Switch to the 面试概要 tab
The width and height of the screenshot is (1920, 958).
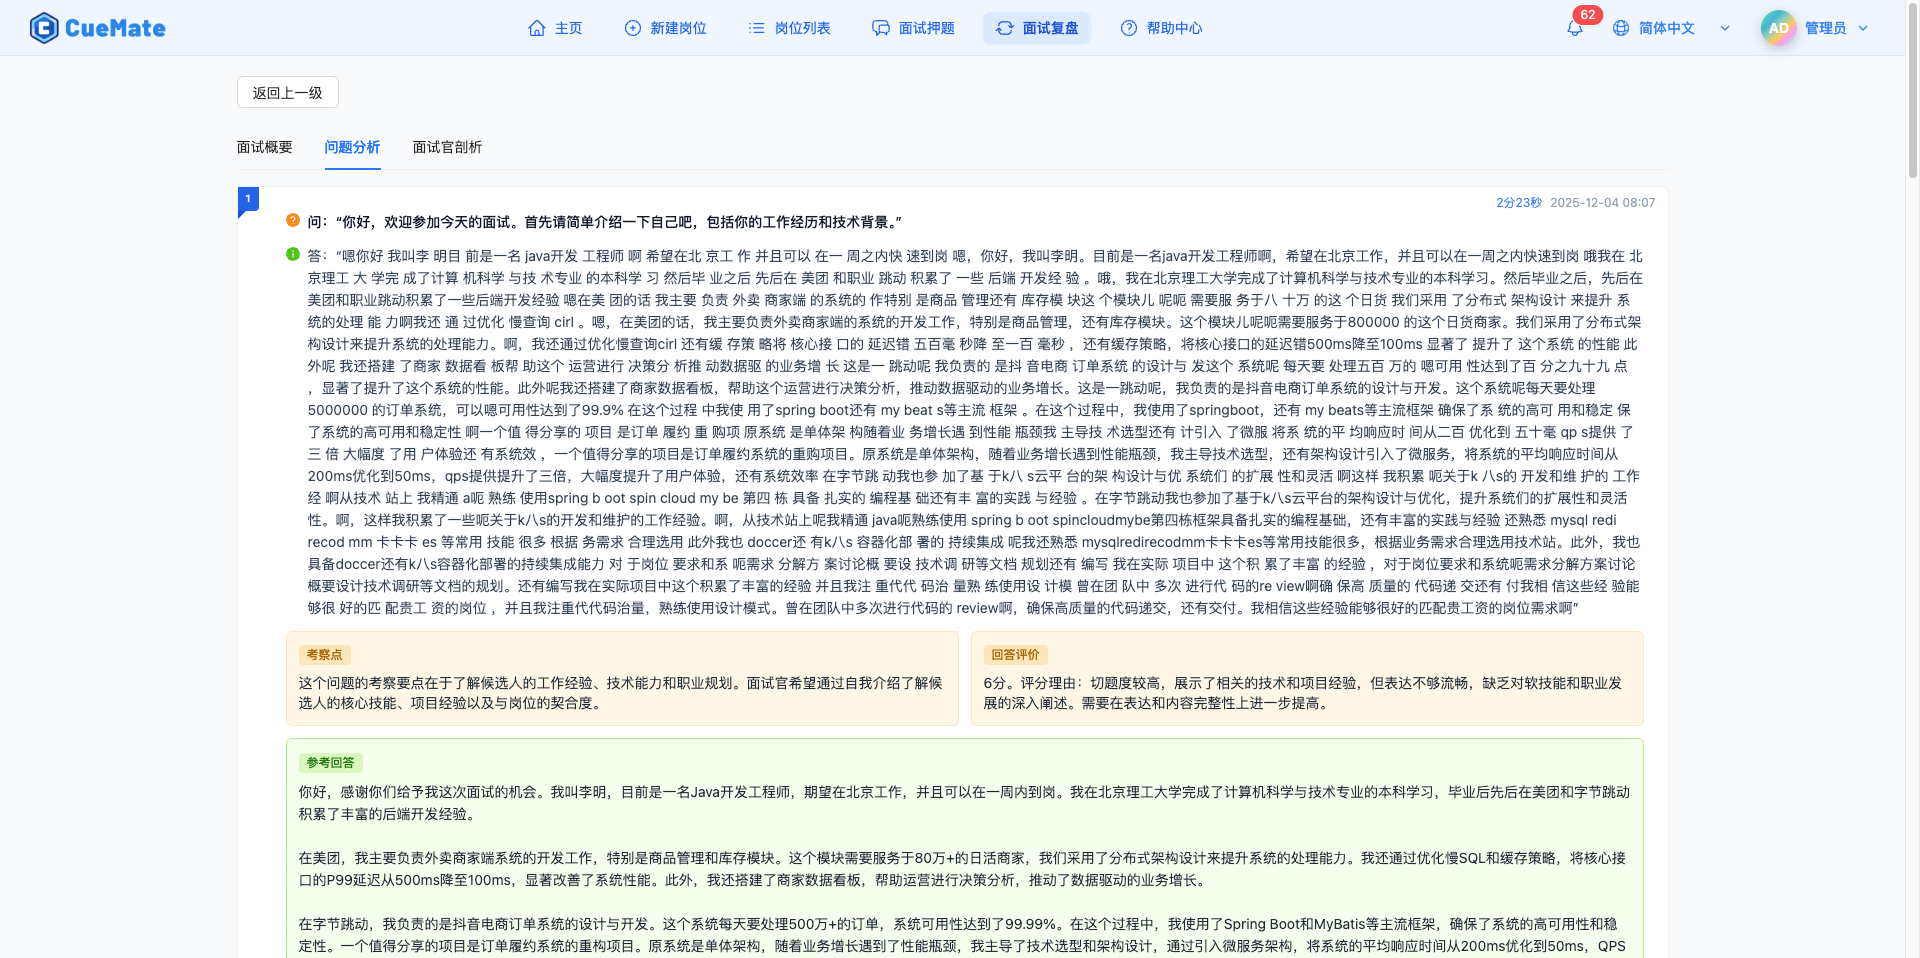pyautogui.click(x=264, y=147)
